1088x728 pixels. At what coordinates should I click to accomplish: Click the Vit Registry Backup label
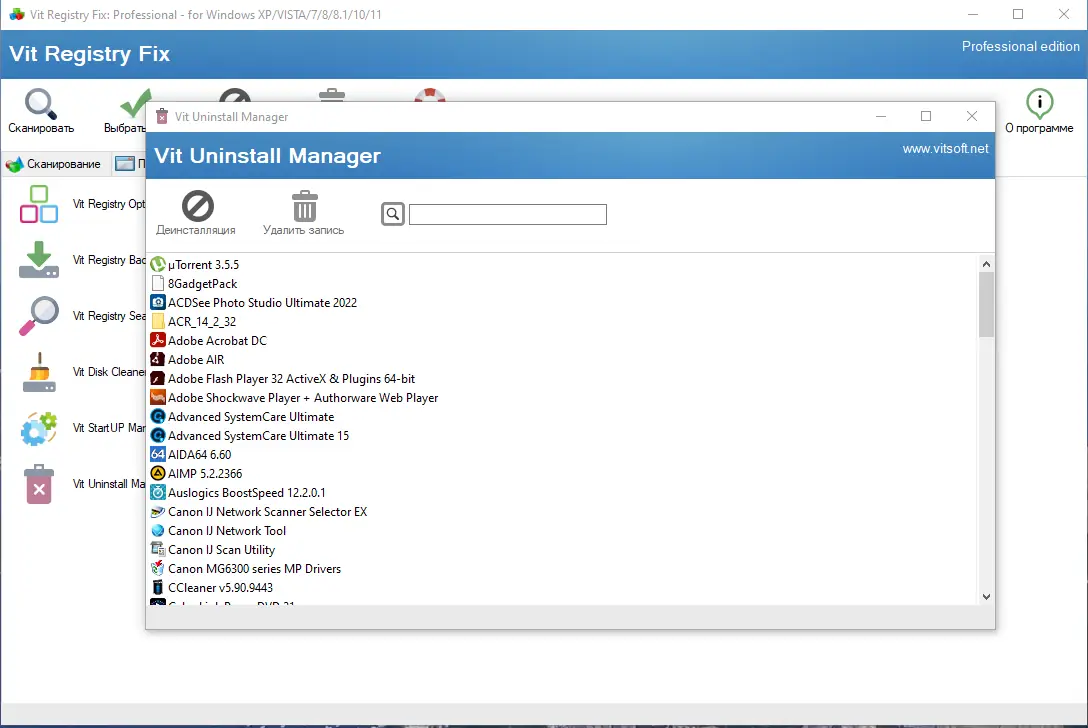click(109, 260)
